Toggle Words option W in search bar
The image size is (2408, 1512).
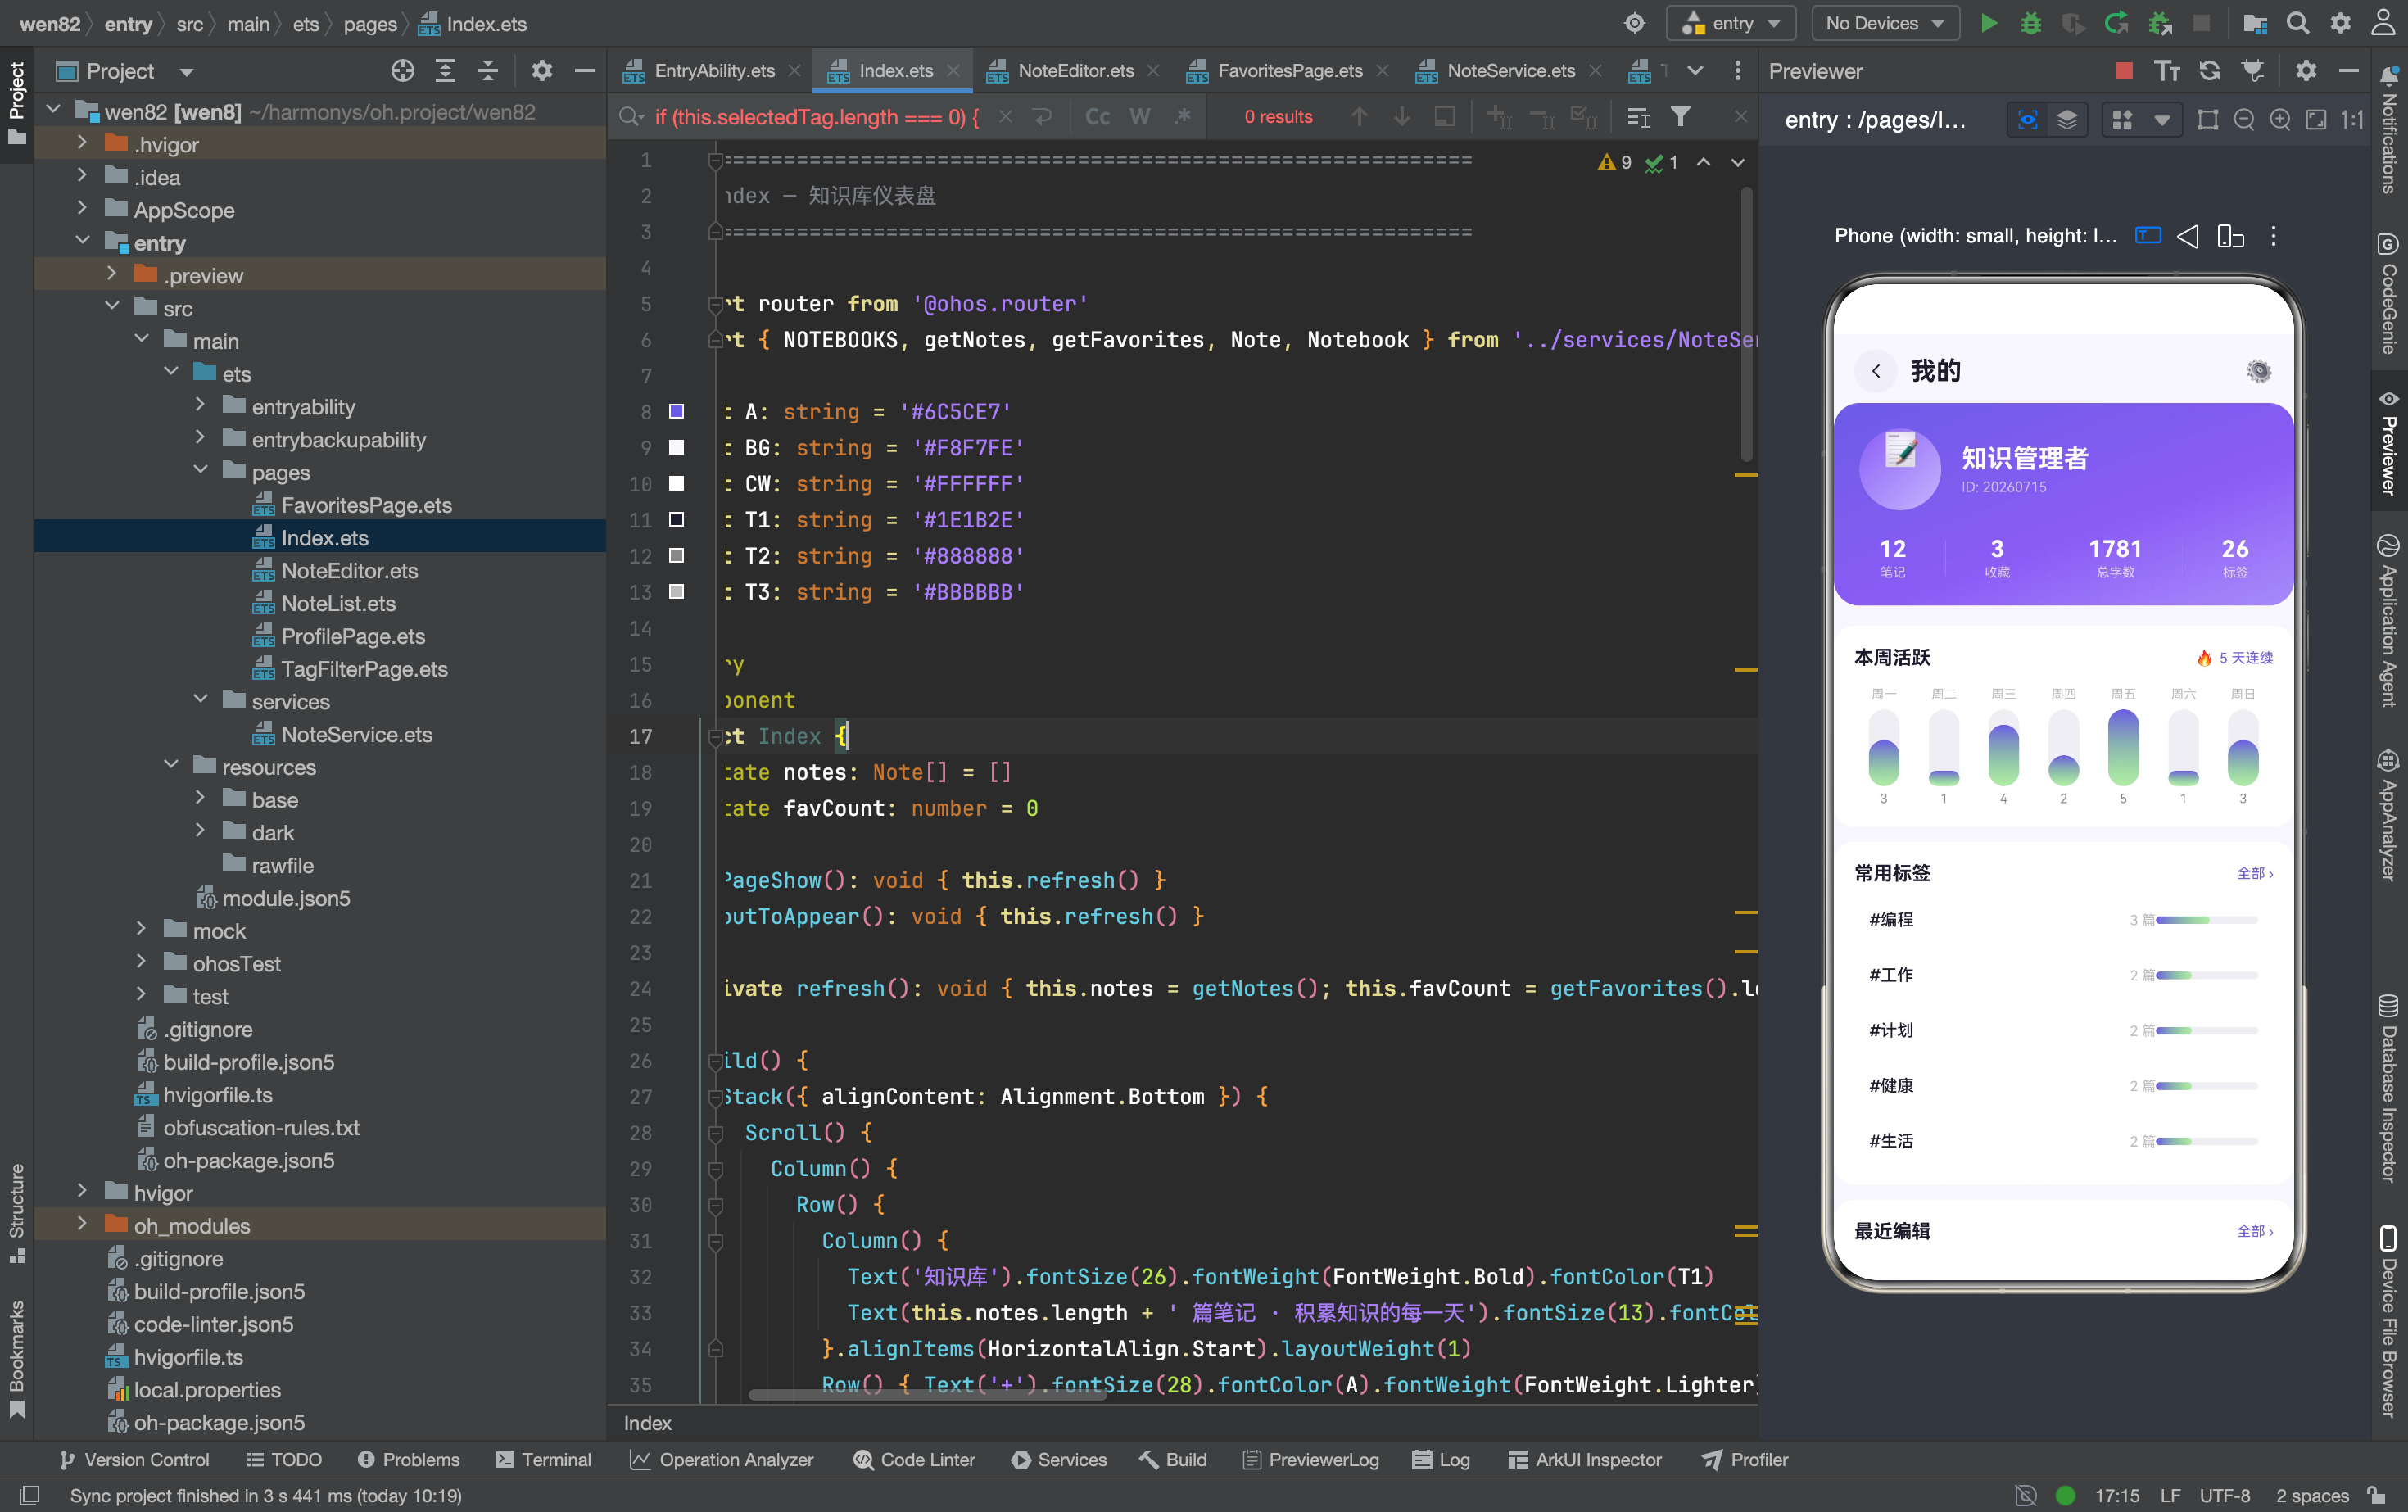[1140, 117]
